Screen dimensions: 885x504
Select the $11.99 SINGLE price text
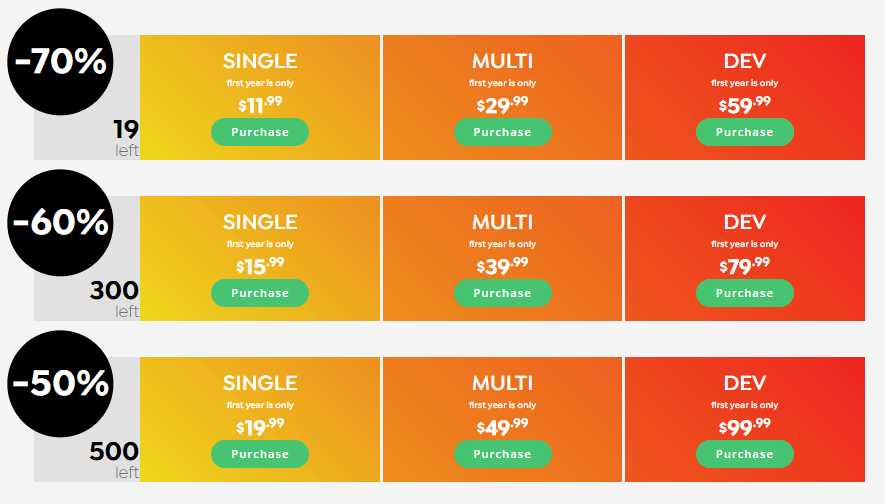(260, 104)
